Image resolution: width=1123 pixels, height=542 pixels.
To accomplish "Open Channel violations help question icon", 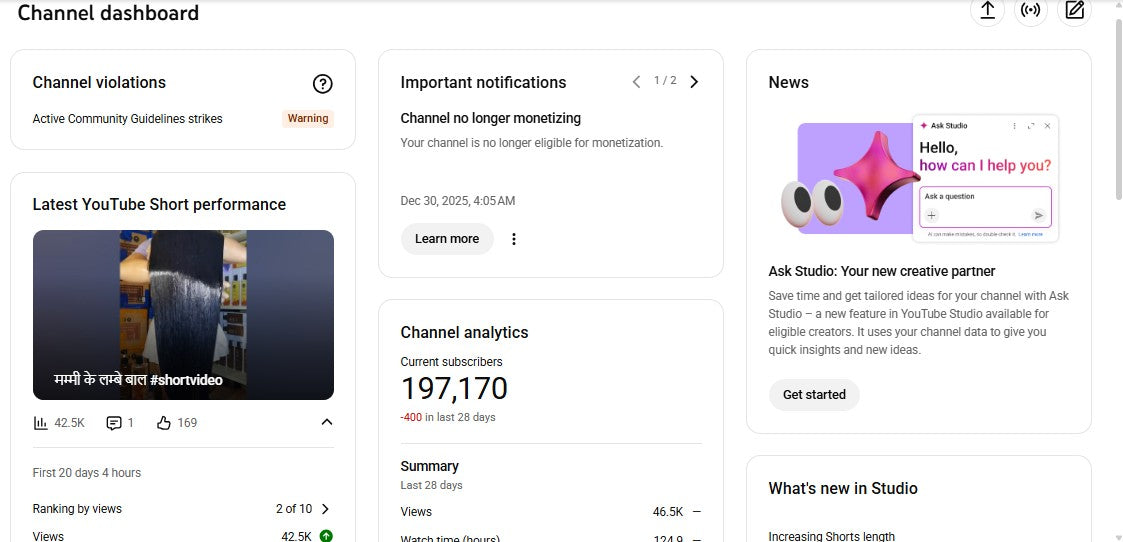I will (322, 84).
